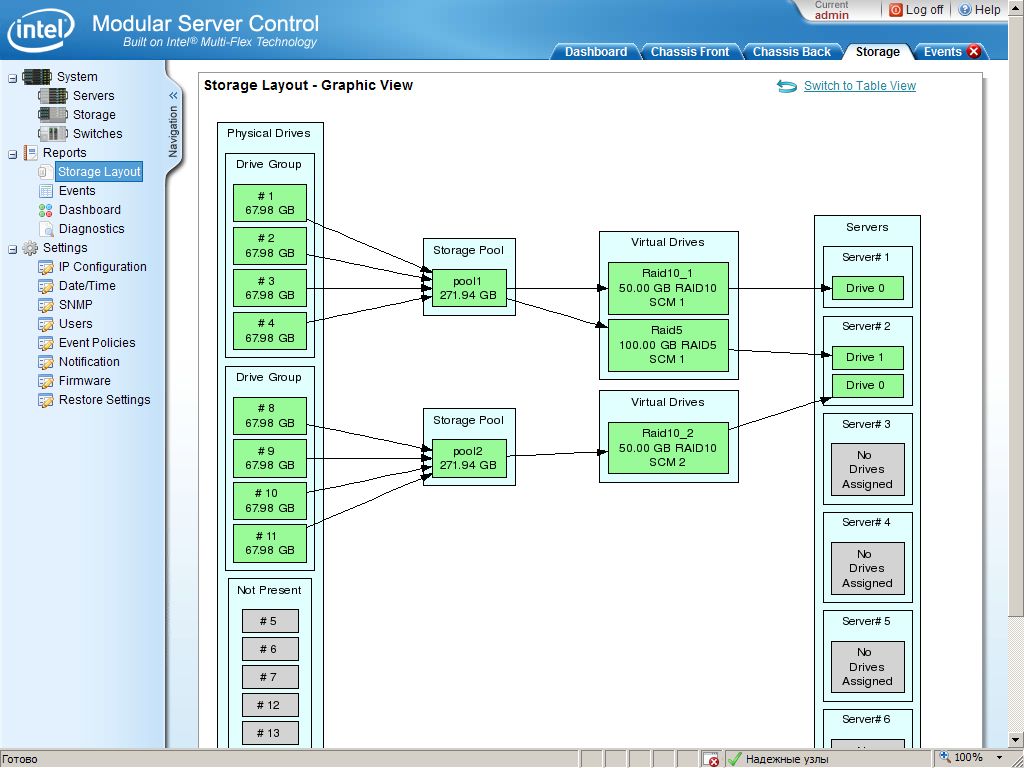The image size is (1024, 768).
Task: Select the pool1 storage pool node
Action: (469, 289)
